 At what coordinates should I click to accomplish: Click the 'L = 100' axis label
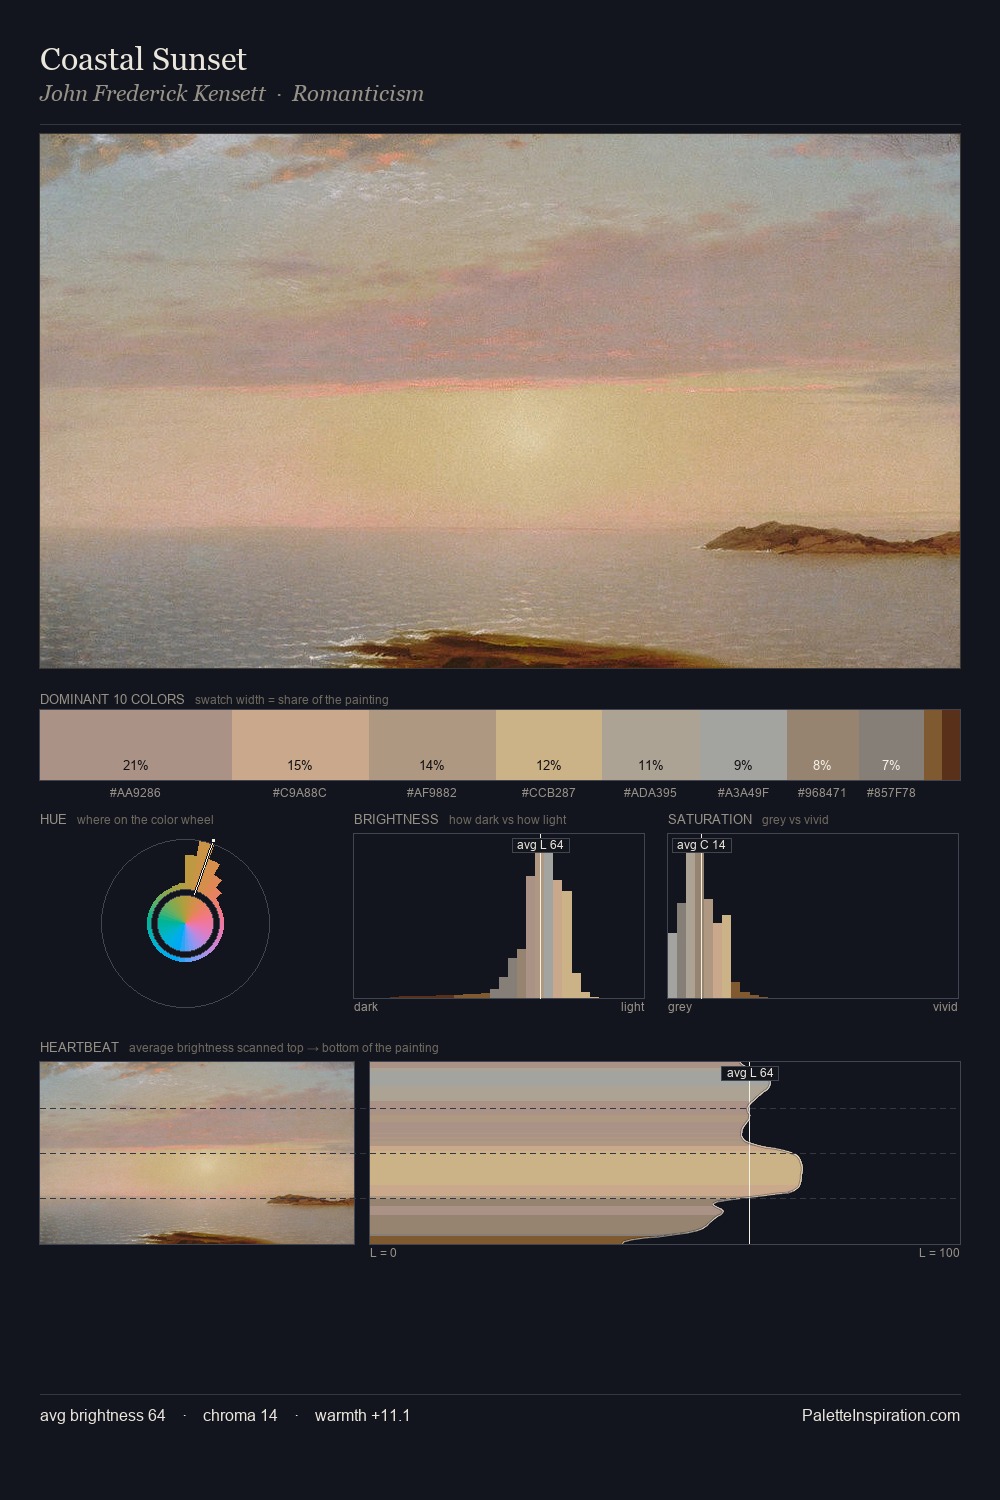click(x=939, y=1253)
